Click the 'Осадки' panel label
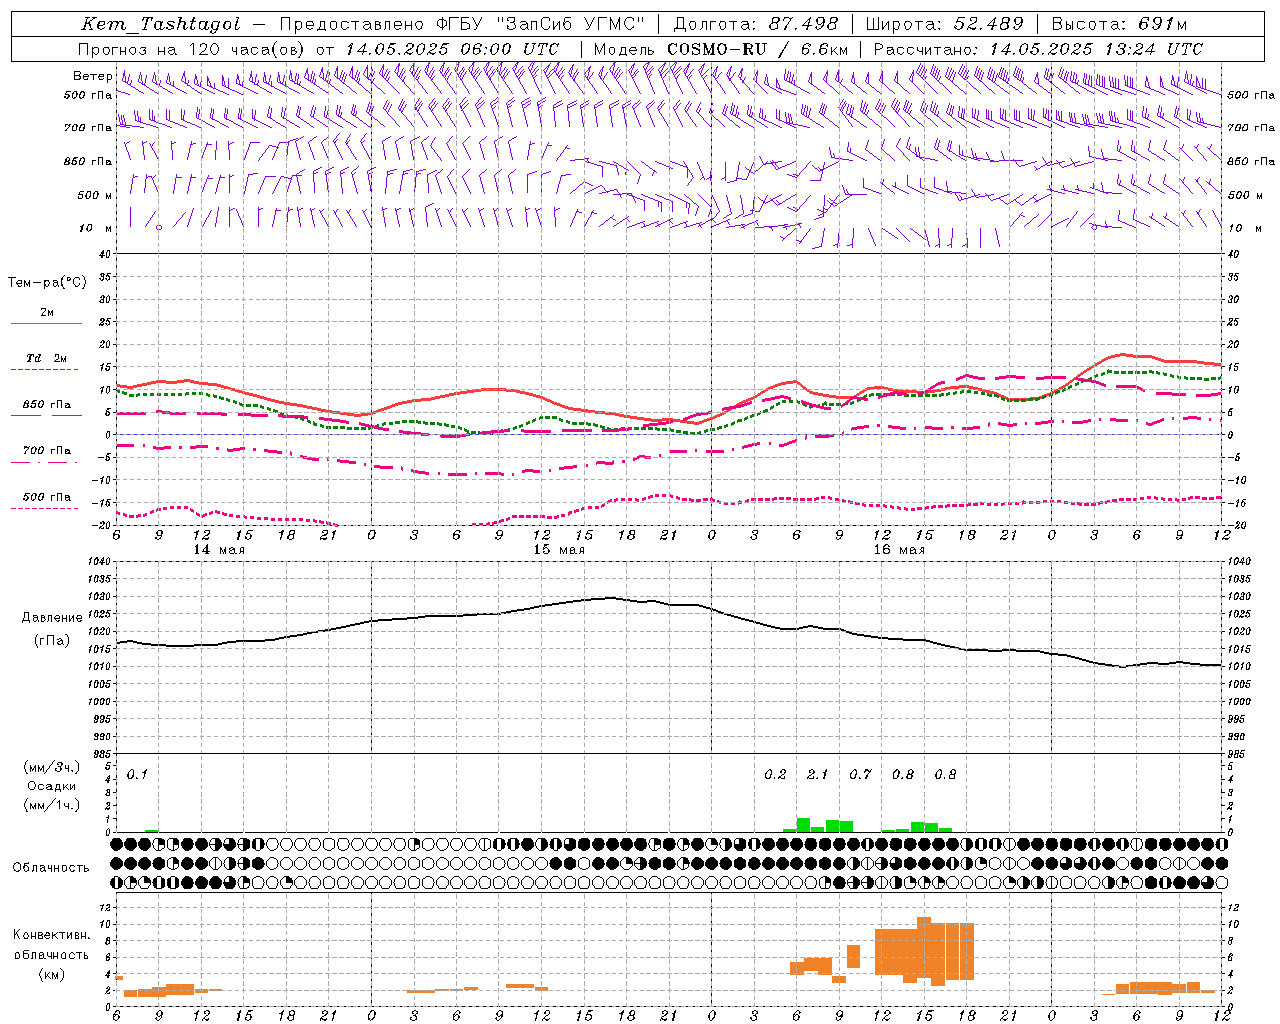The image size is (1280, 1024). click(x=52, y=786)
